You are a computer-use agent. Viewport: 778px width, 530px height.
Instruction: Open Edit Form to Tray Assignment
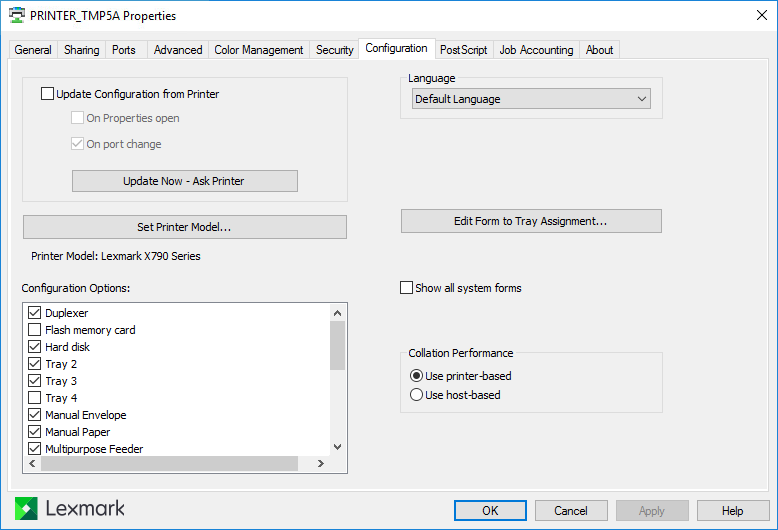click(531, 221)
